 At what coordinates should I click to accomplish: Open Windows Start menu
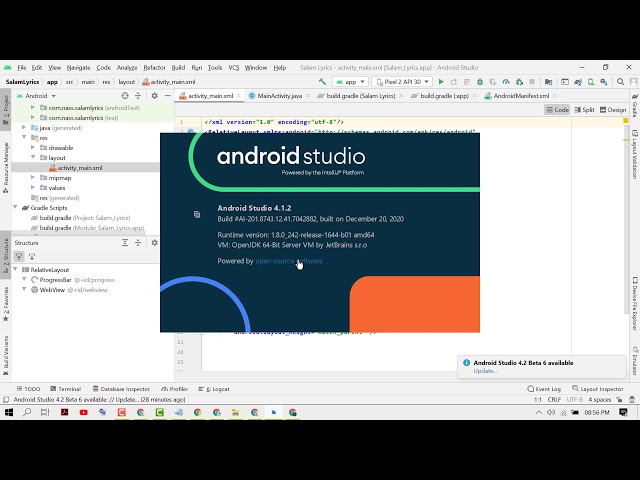pos(9,413)
